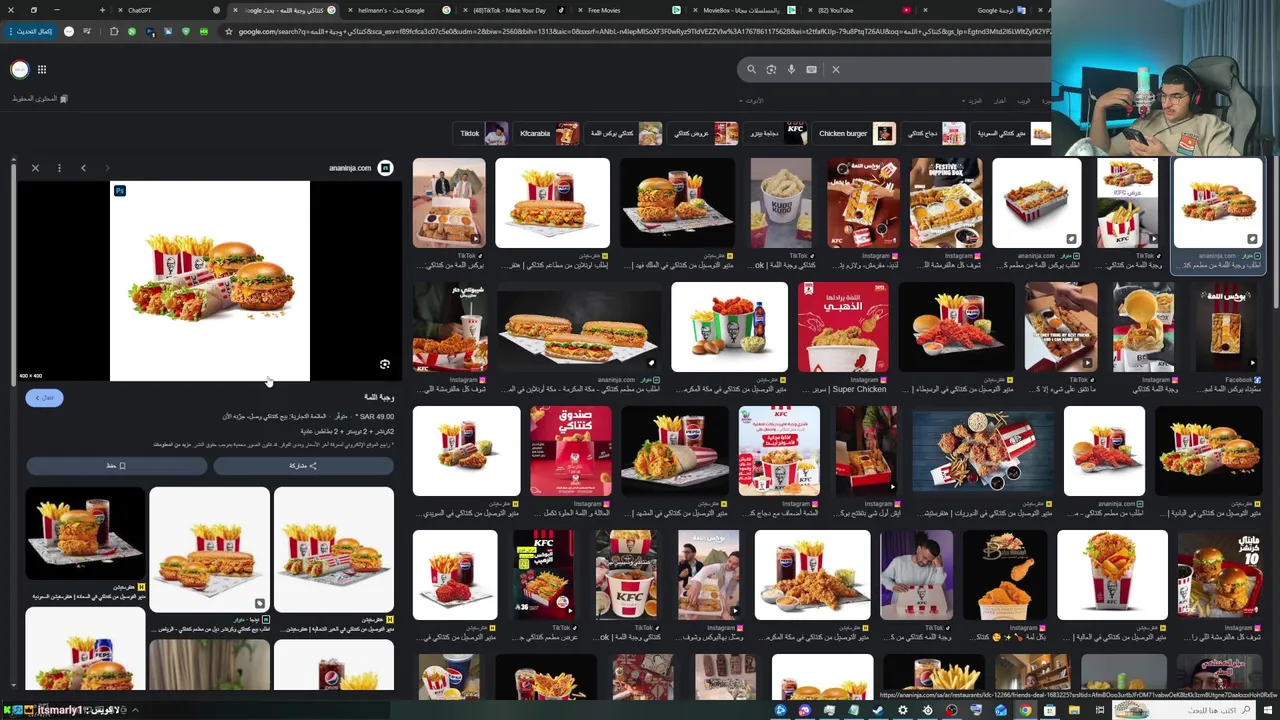Start search by image camera icon

[771, 69]
